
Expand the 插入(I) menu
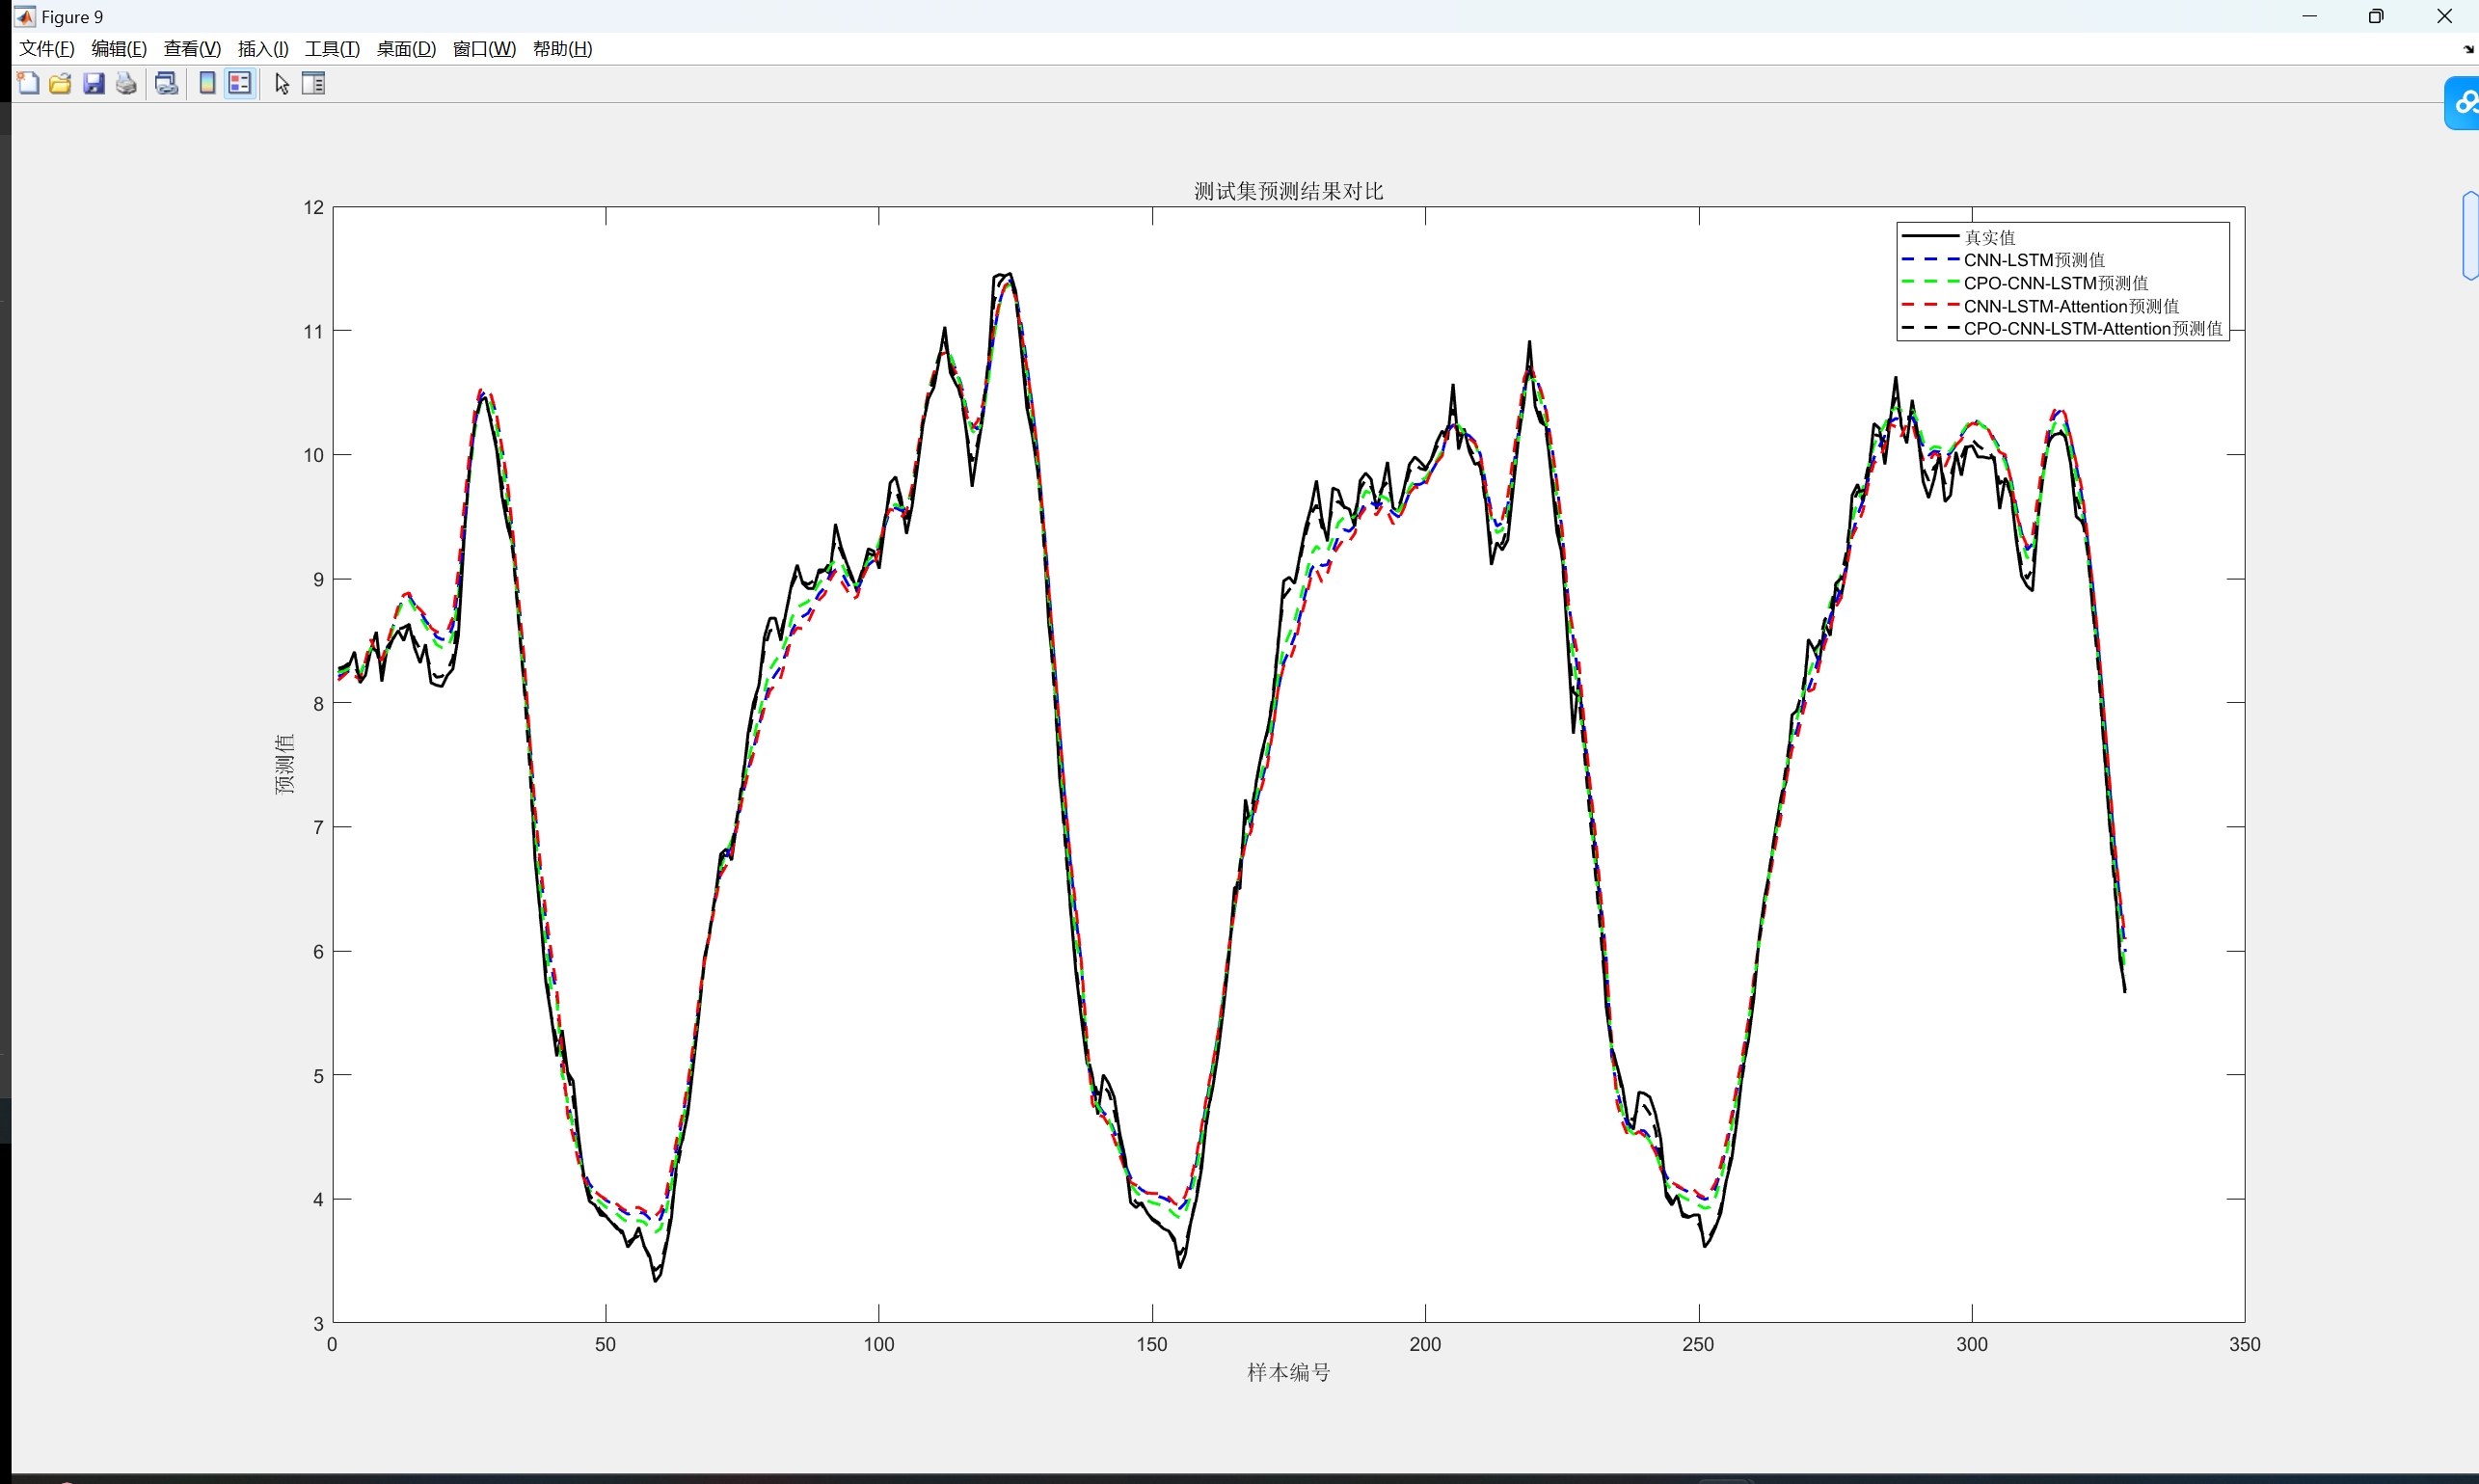[x=263, y=49]
